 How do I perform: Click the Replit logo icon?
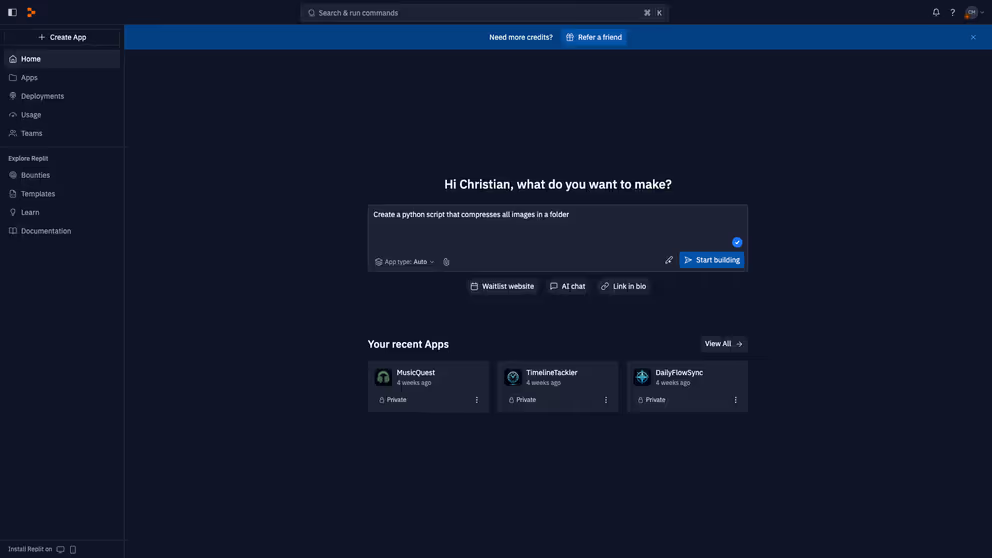31,13
